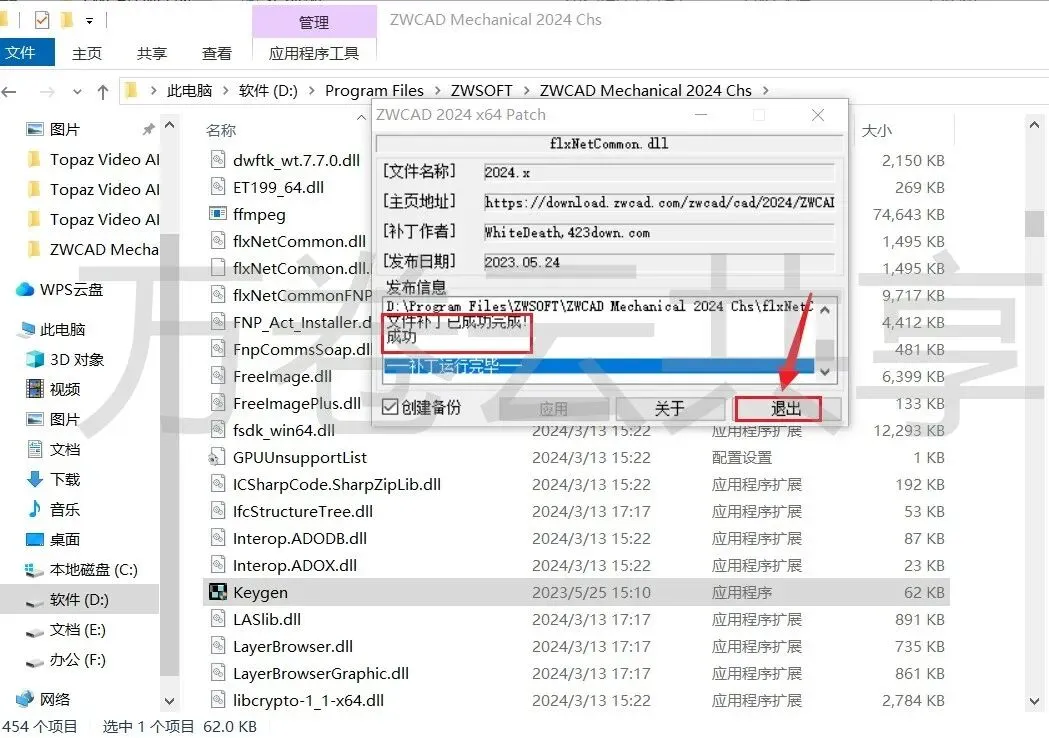1049x738 pixels.
Task: Click the greyed 应用 button in Patch dialog
Action: pyautogui.click(x=554, y=408)
